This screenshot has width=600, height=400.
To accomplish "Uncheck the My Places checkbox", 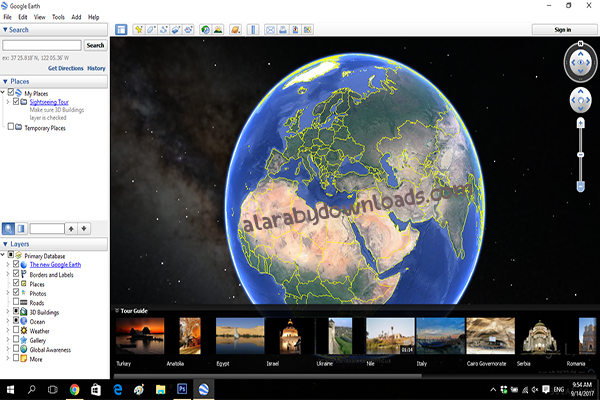I will click(x=11, y=92).
